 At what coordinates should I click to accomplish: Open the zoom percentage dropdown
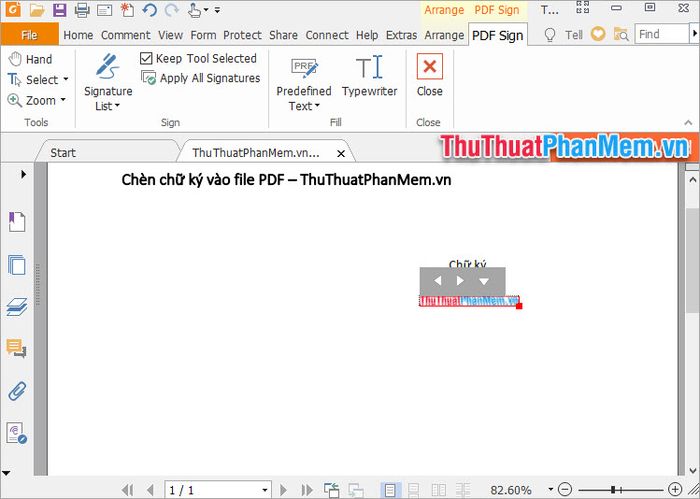tap(550, 490)
